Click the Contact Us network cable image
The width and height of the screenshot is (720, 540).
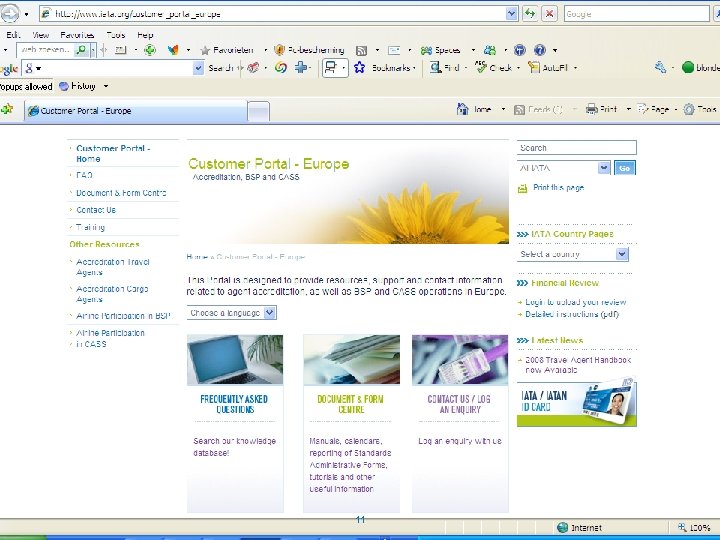point(460,360)
